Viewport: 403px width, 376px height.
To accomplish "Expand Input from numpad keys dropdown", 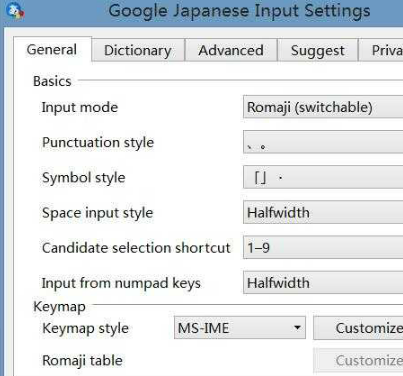I will 323,283.
